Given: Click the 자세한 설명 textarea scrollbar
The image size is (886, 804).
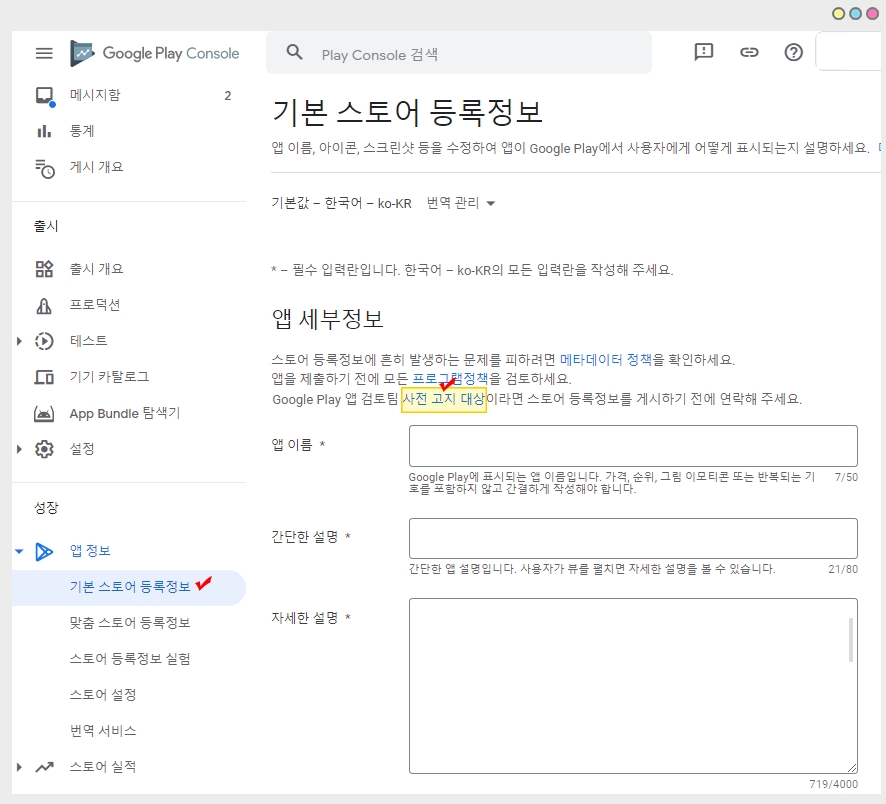Looking at the screenshot, I should pos(851,640).
